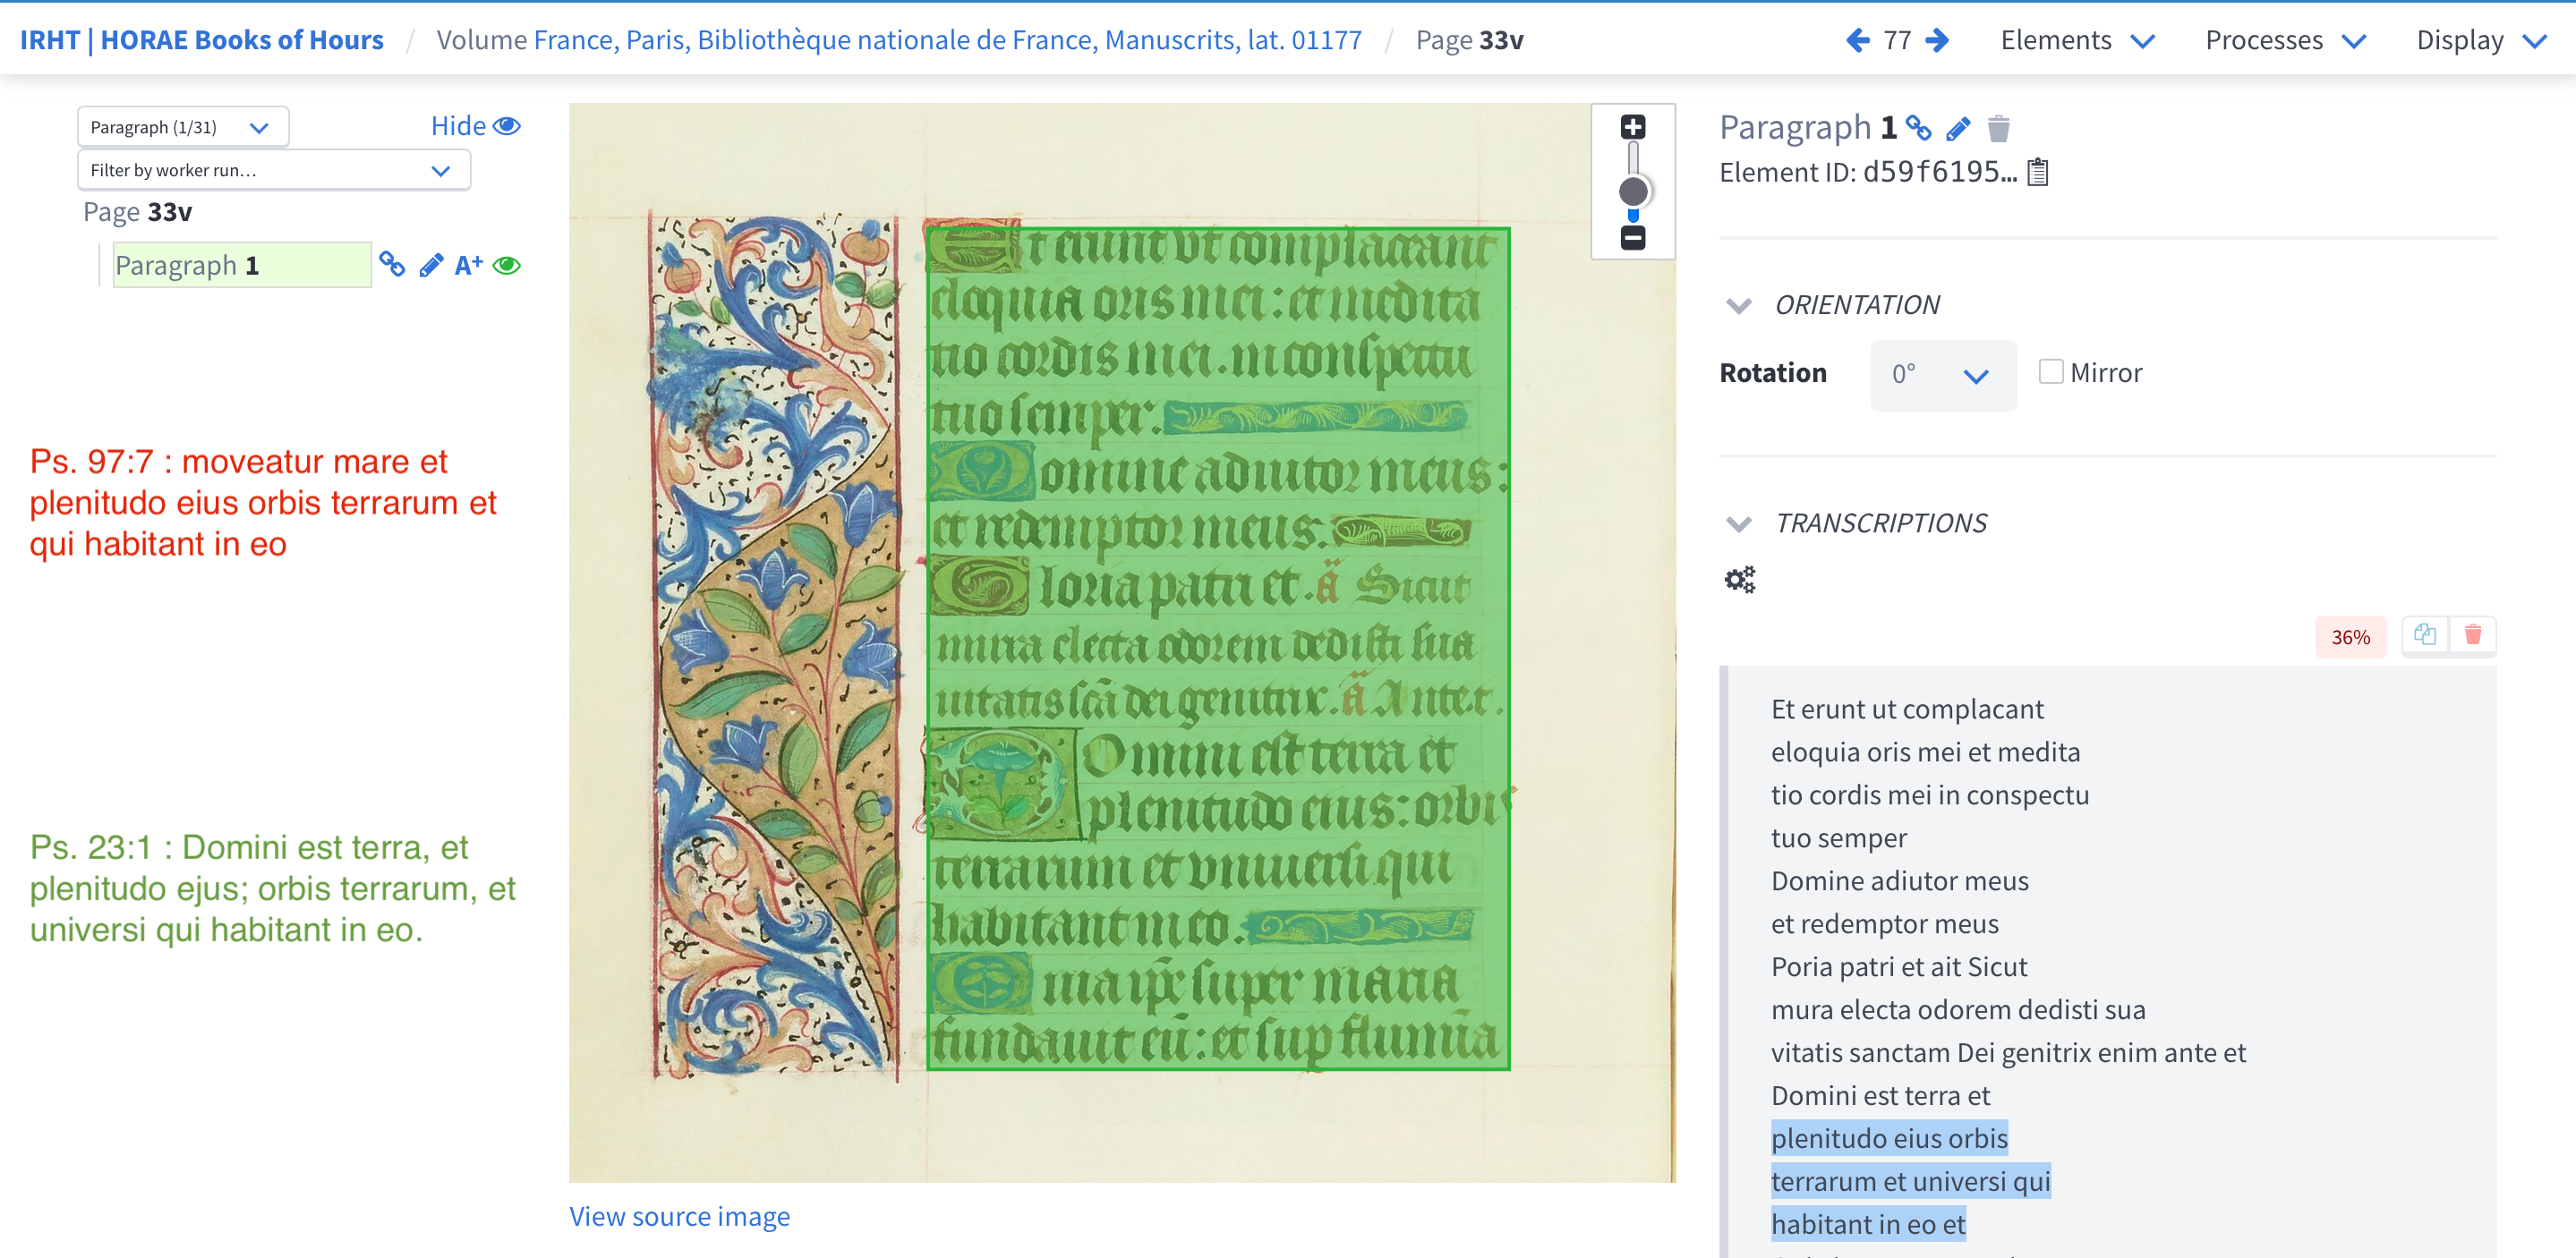2576x1258 pixels.
Task: Zoom in on the manuscript image
Action: point(1633,127)
